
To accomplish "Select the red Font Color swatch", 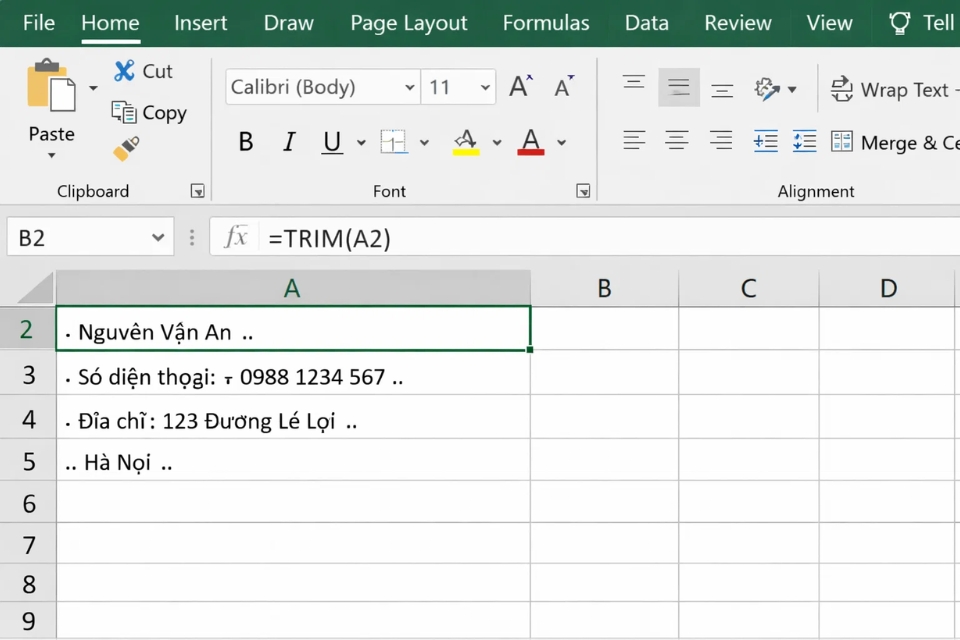I will pyautogui.click(x=530, y=141).
